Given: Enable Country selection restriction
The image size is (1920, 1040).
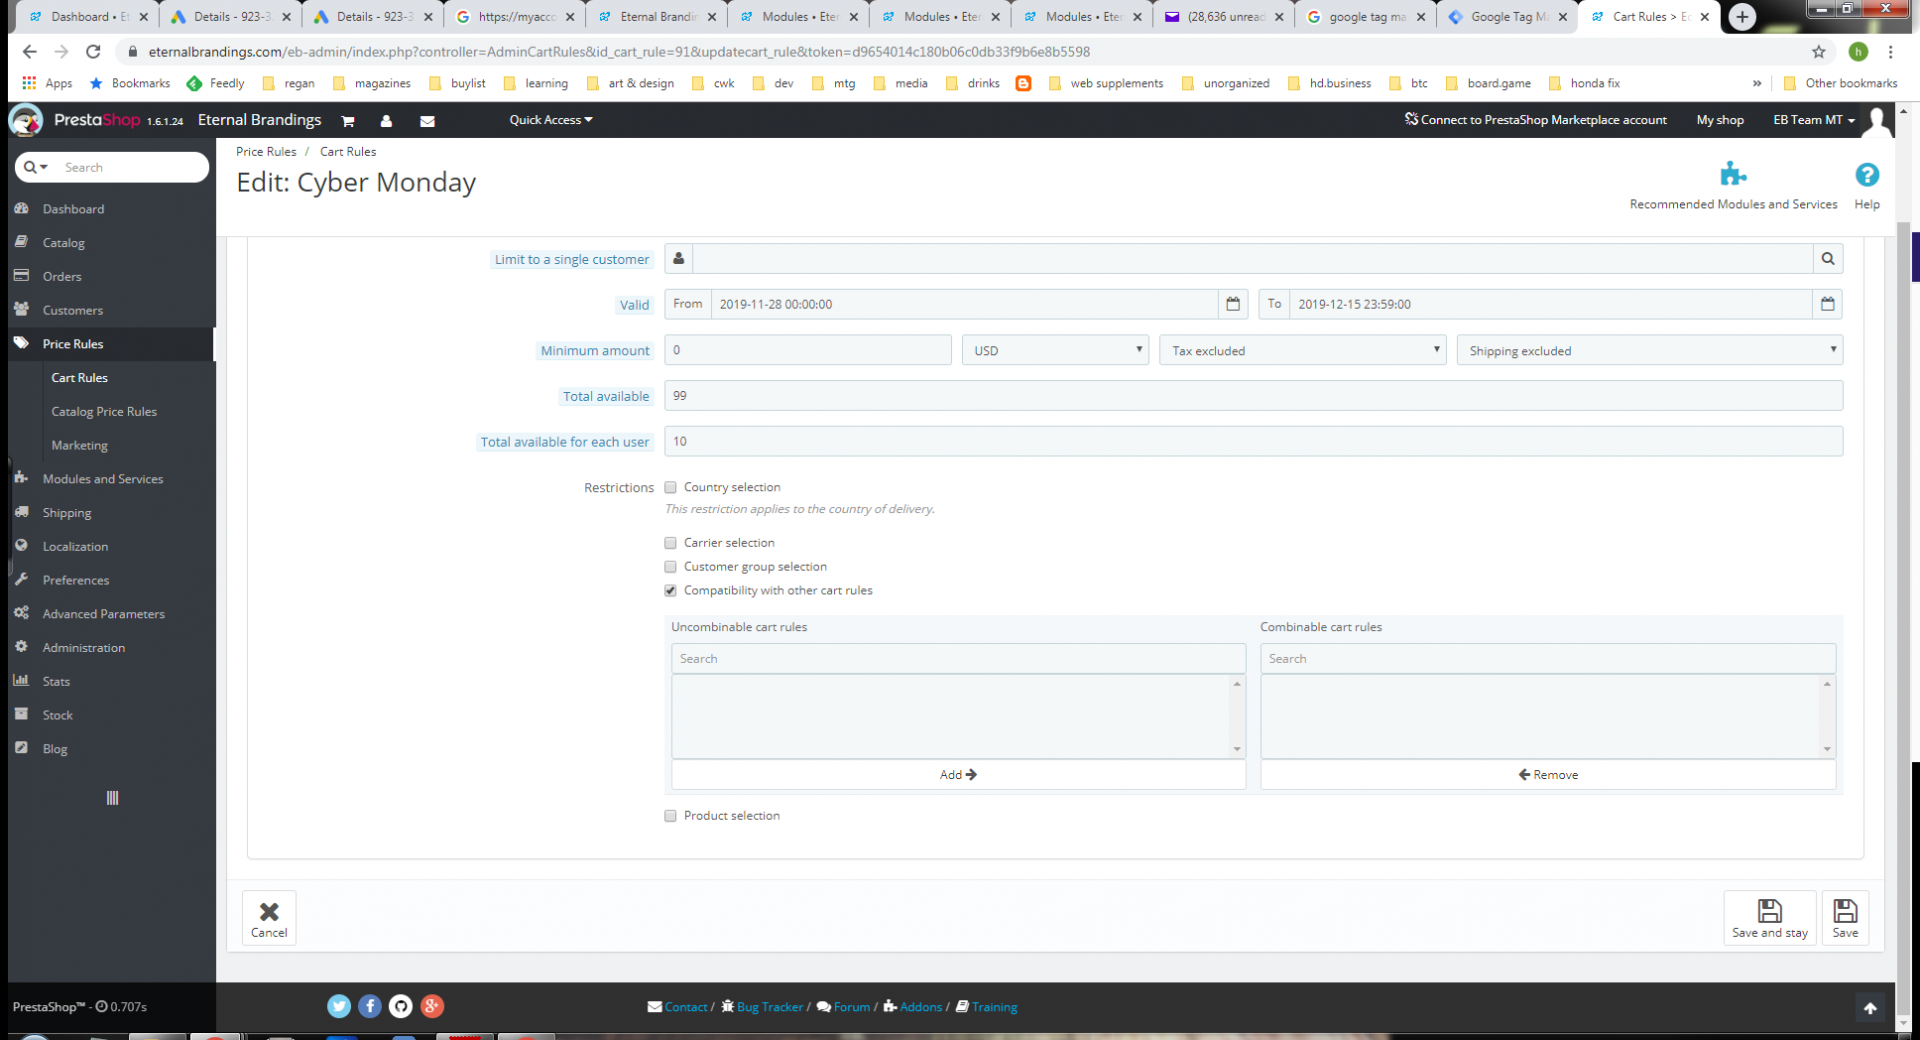Looking at the screenshot, I should [670, 487].
